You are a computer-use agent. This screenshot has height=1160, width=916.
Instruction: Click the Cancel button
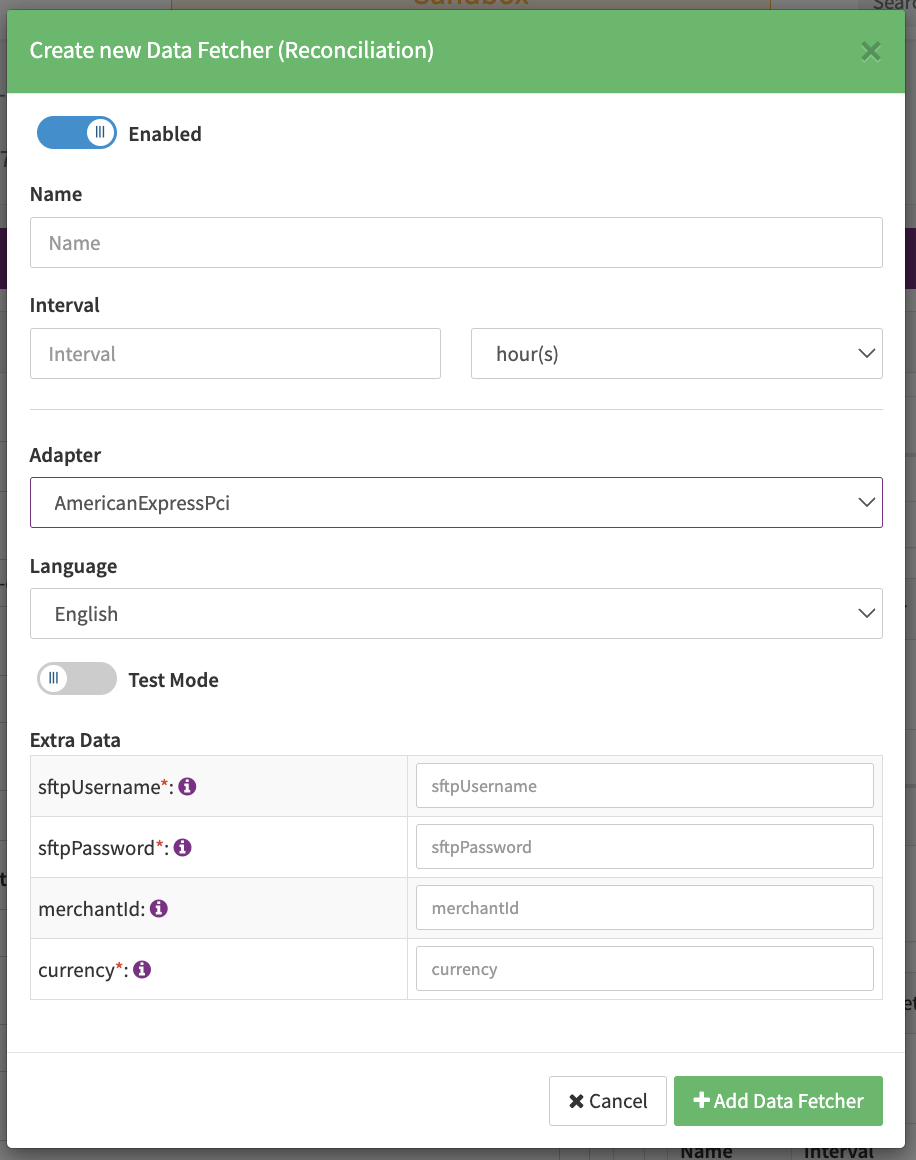(x=608, y=1101)
